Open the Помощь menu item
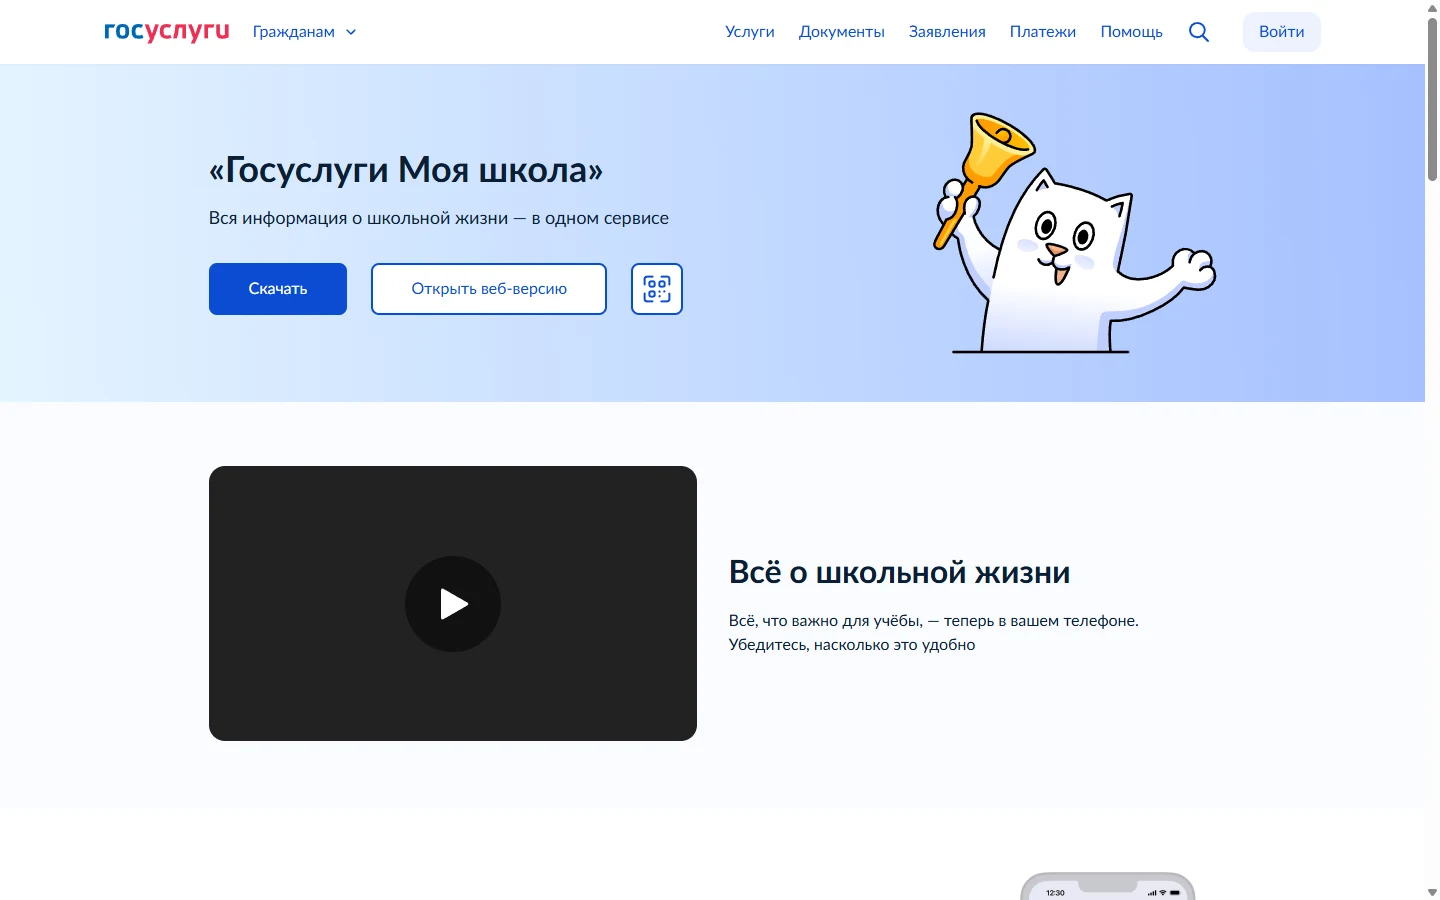Screen dimensions: 1440x900 point(1132,32)
